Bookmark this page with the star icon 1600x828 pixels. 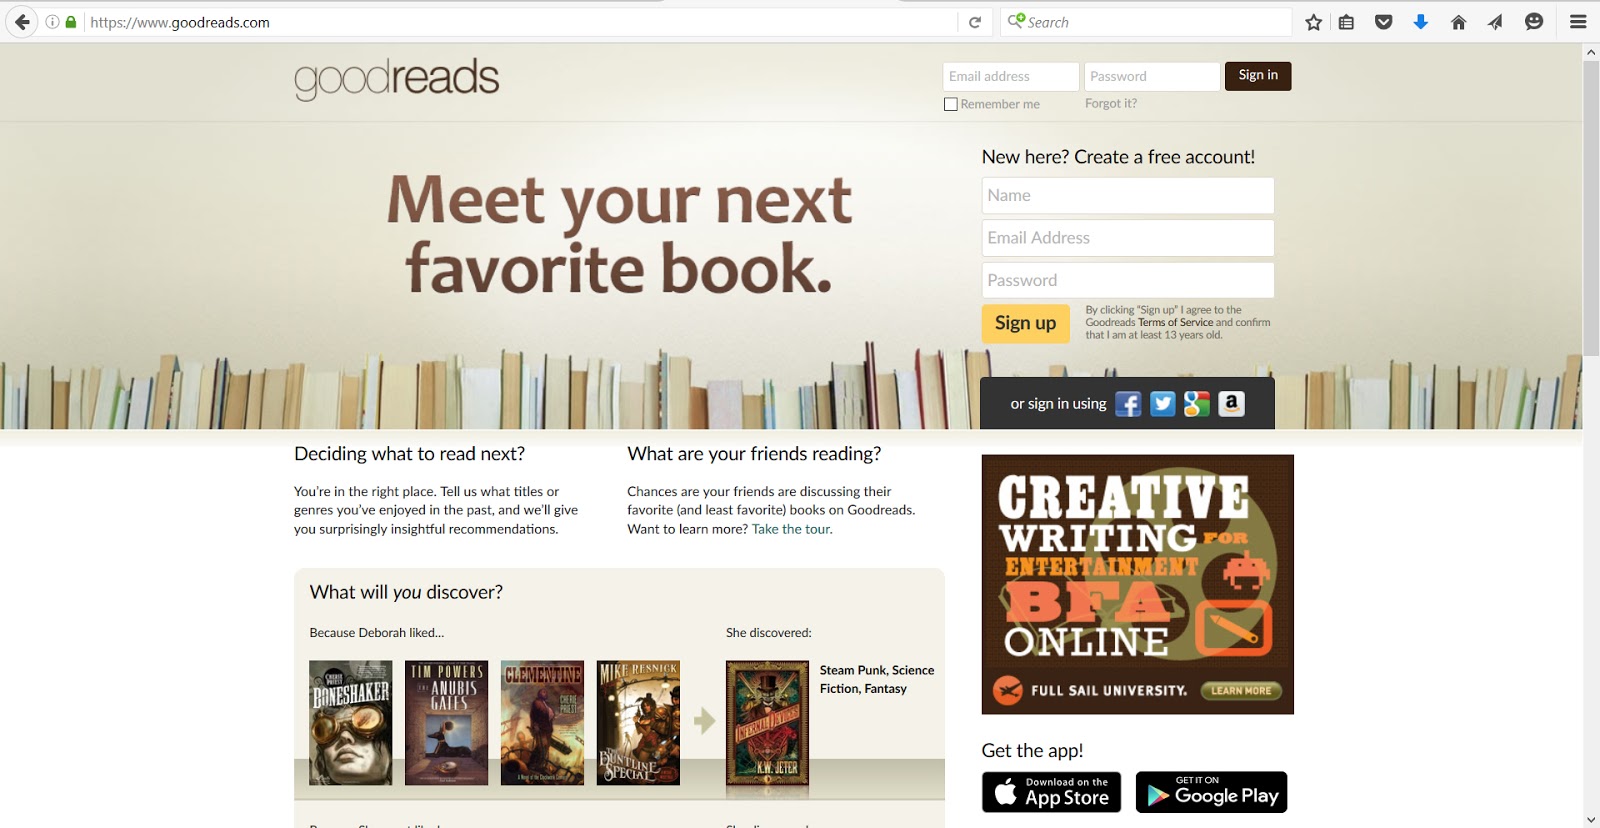tap(1313, 22)
